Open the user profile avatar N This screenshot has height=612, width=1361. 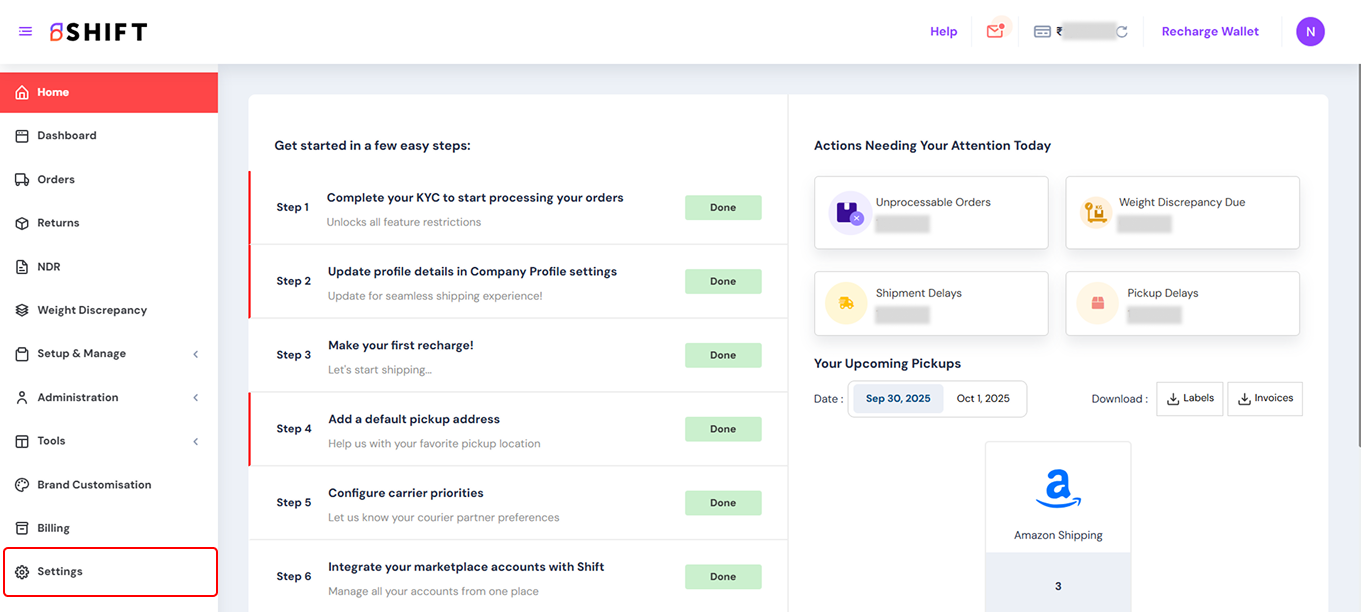(1310, 32)
